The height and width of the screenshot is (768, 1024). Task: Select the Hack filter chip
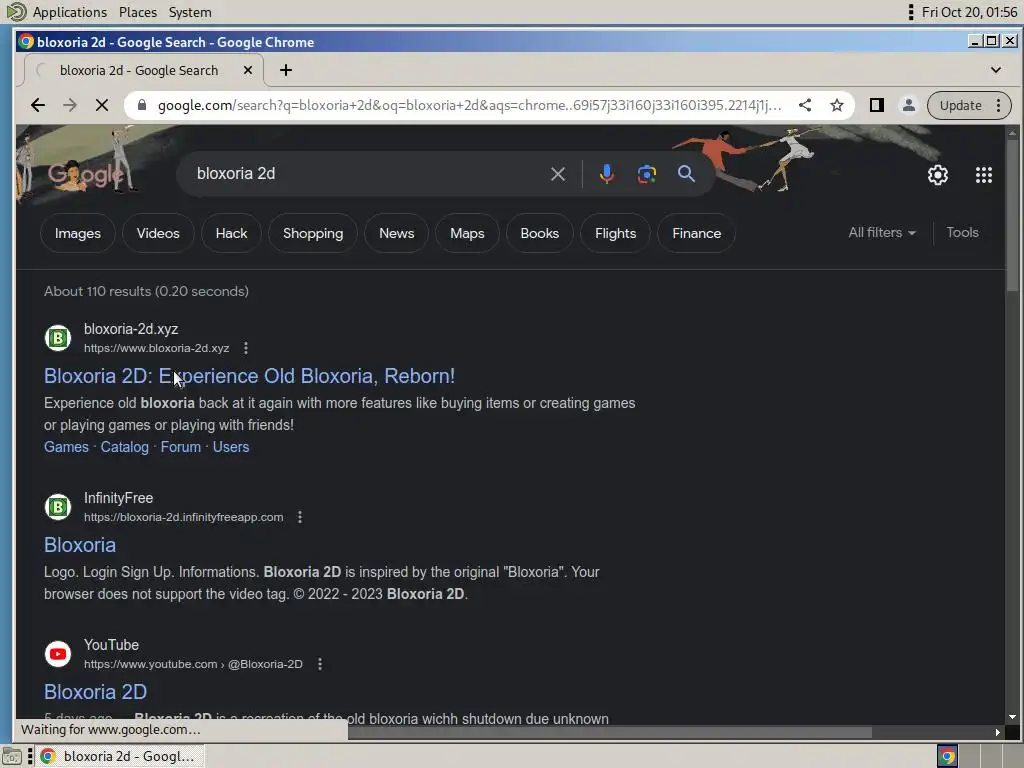231,233
